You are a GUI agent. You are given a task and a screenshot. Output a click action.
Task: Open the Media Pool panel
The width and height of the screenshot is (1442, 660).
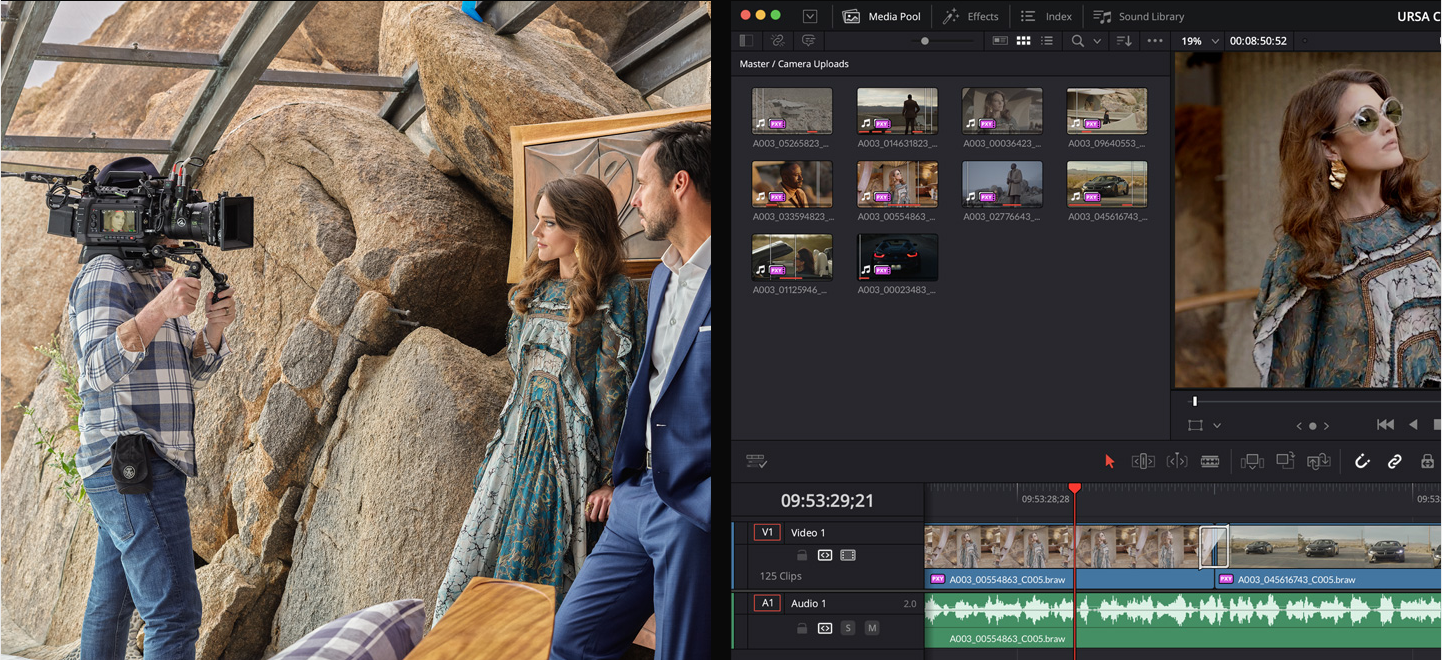click(x=880, y=16)
